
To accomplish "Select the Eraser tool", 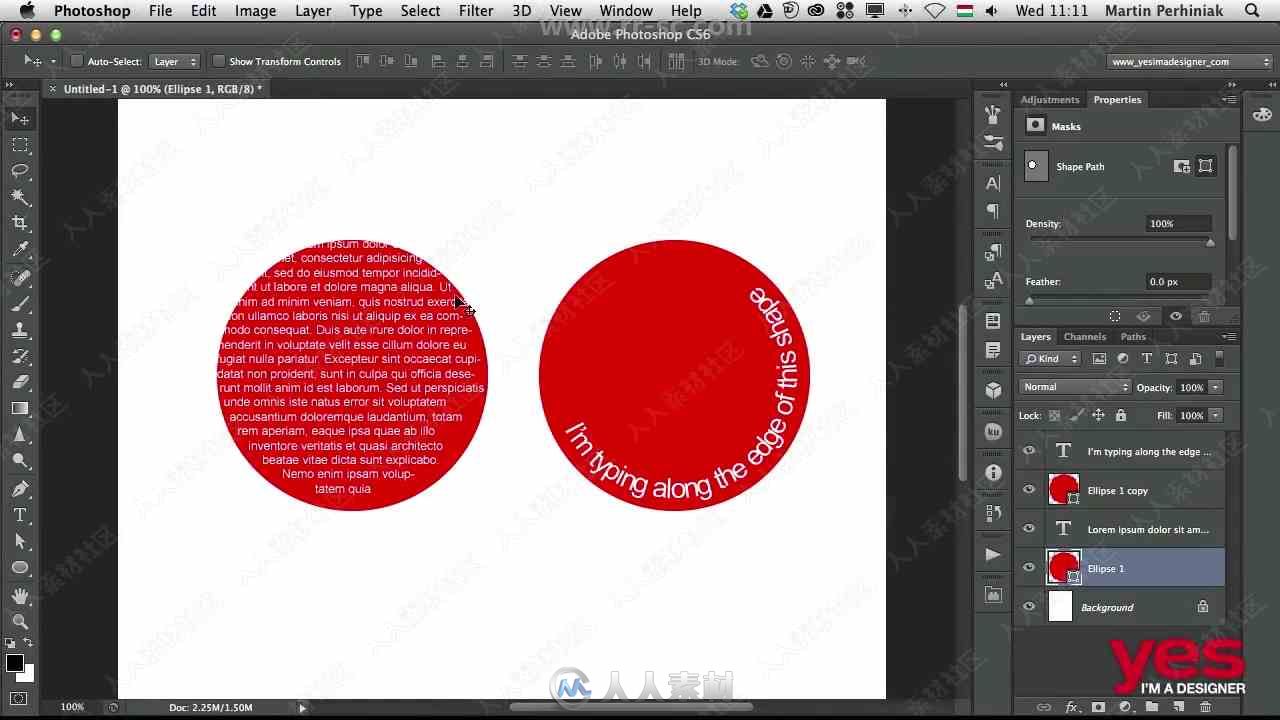I will (20, 382).
